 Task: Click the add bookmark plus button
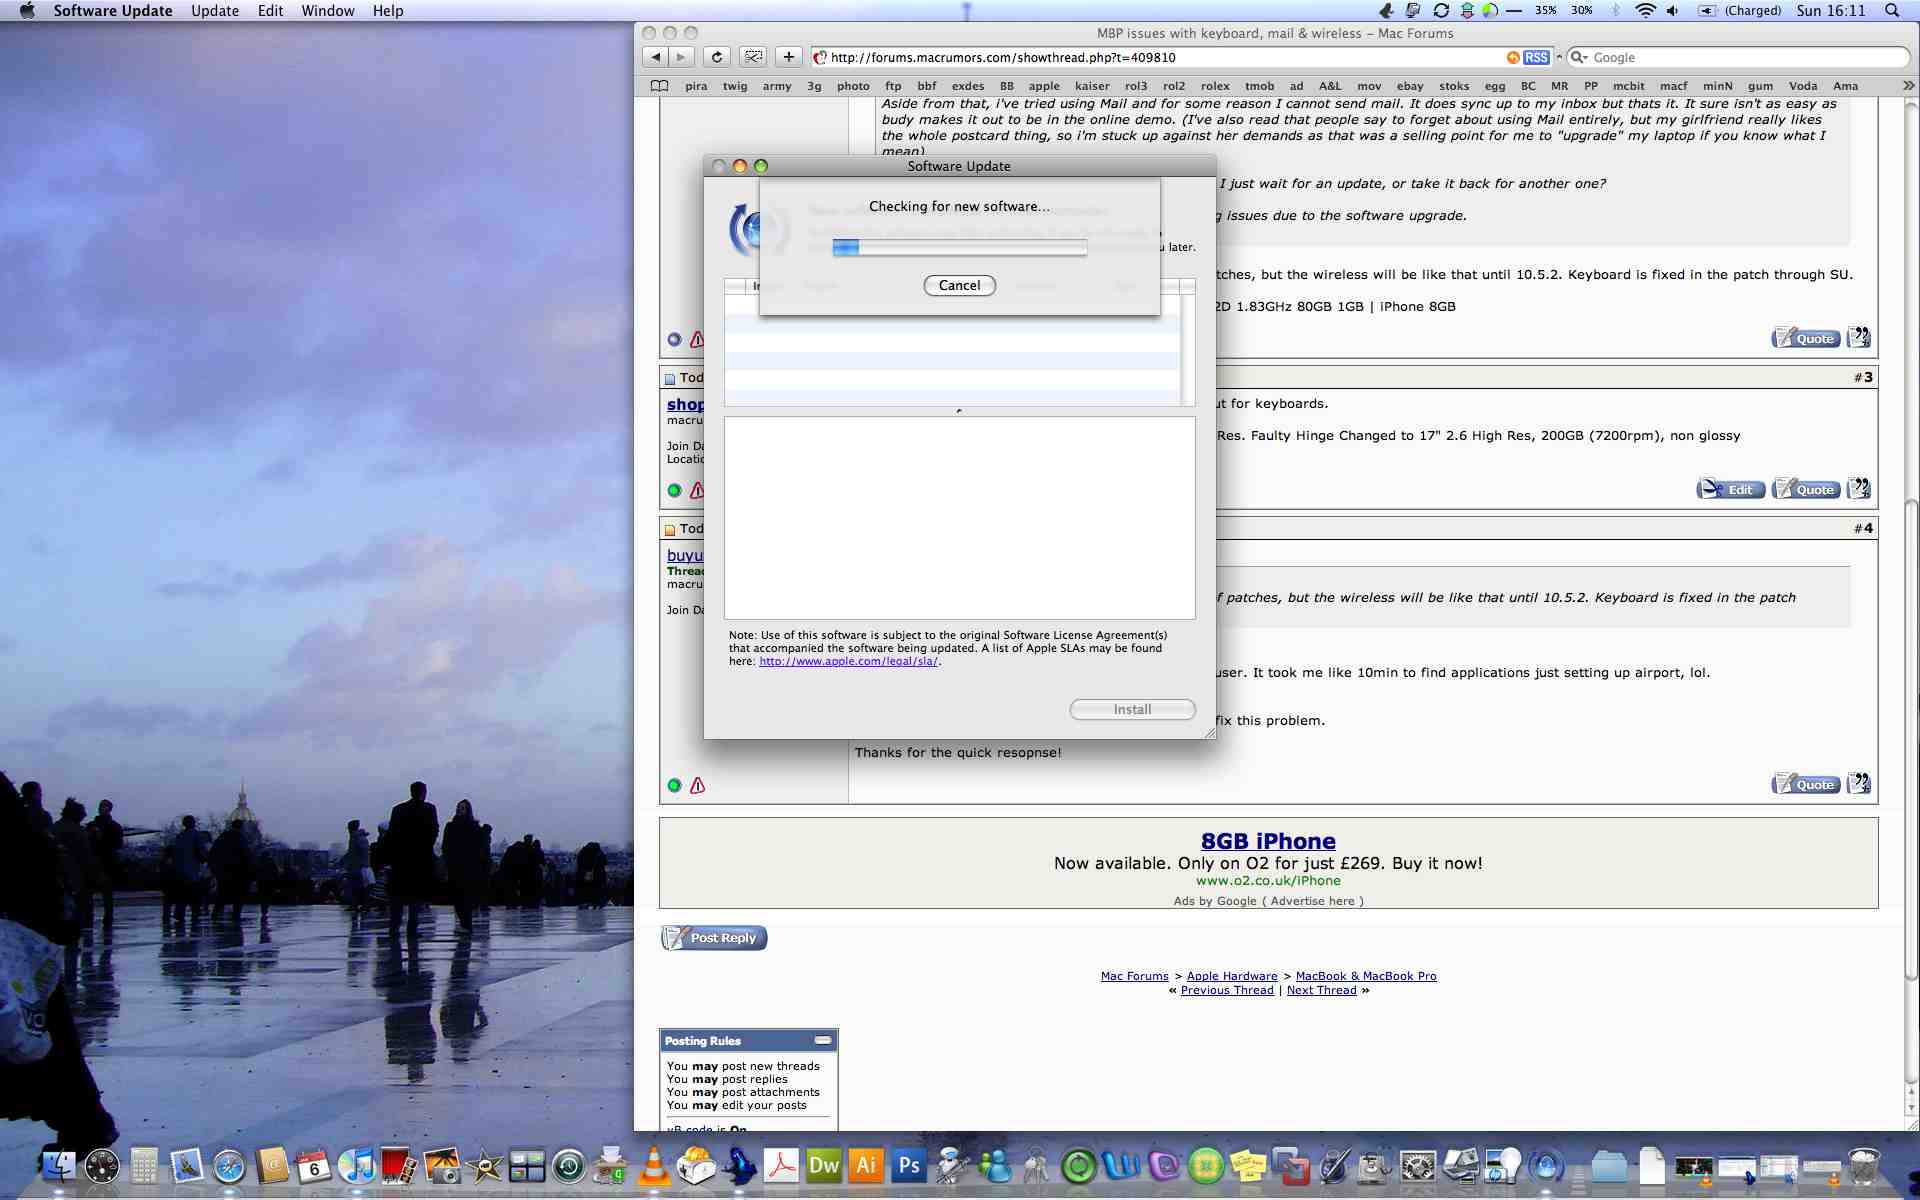788,57
